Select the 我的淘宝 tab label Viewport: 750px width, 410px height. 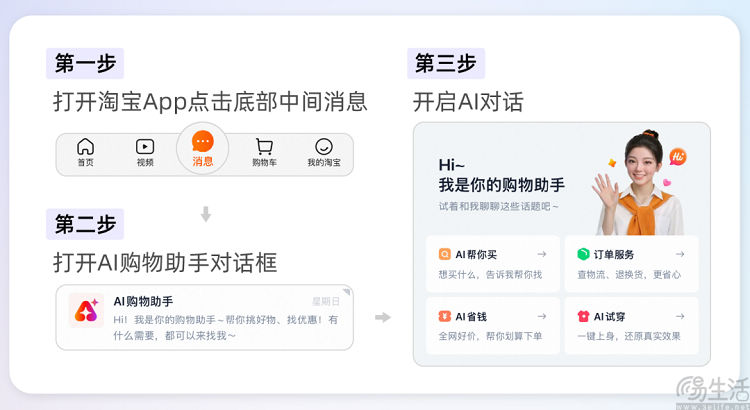[x=324, y=163]
